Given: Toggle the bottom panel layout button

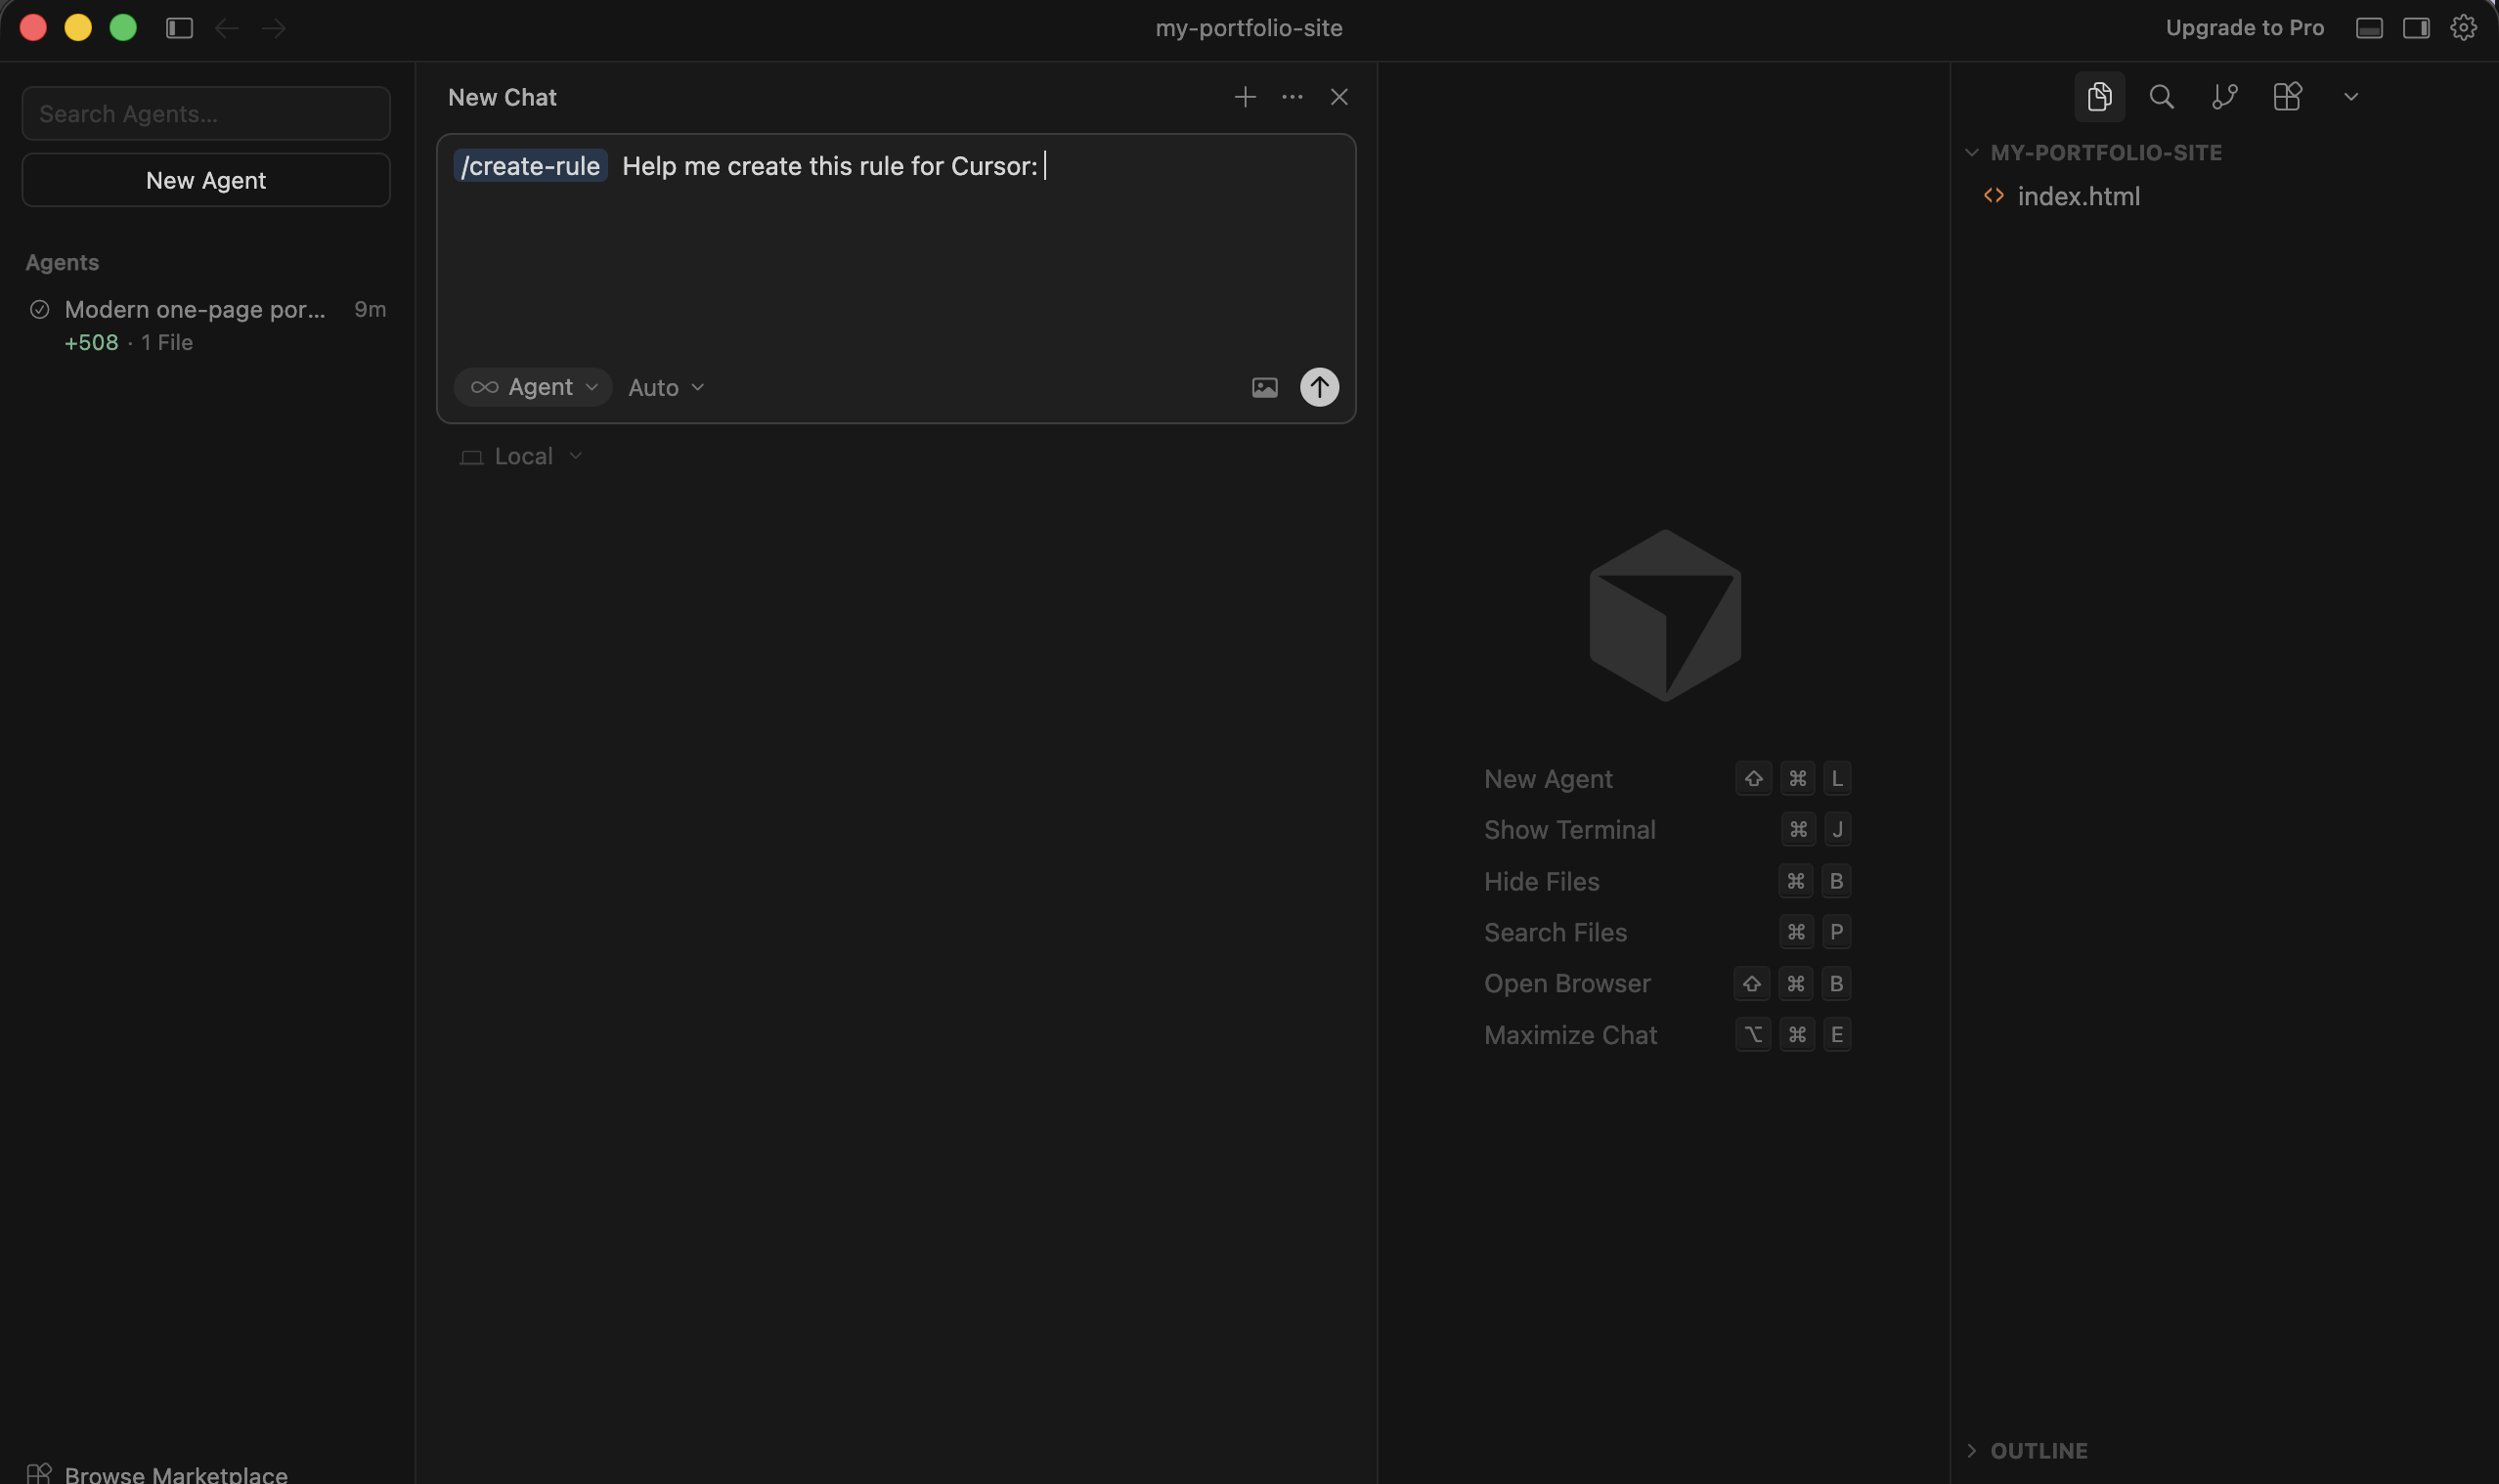Looking at the screenshot, I should (x=2369, y=28).
